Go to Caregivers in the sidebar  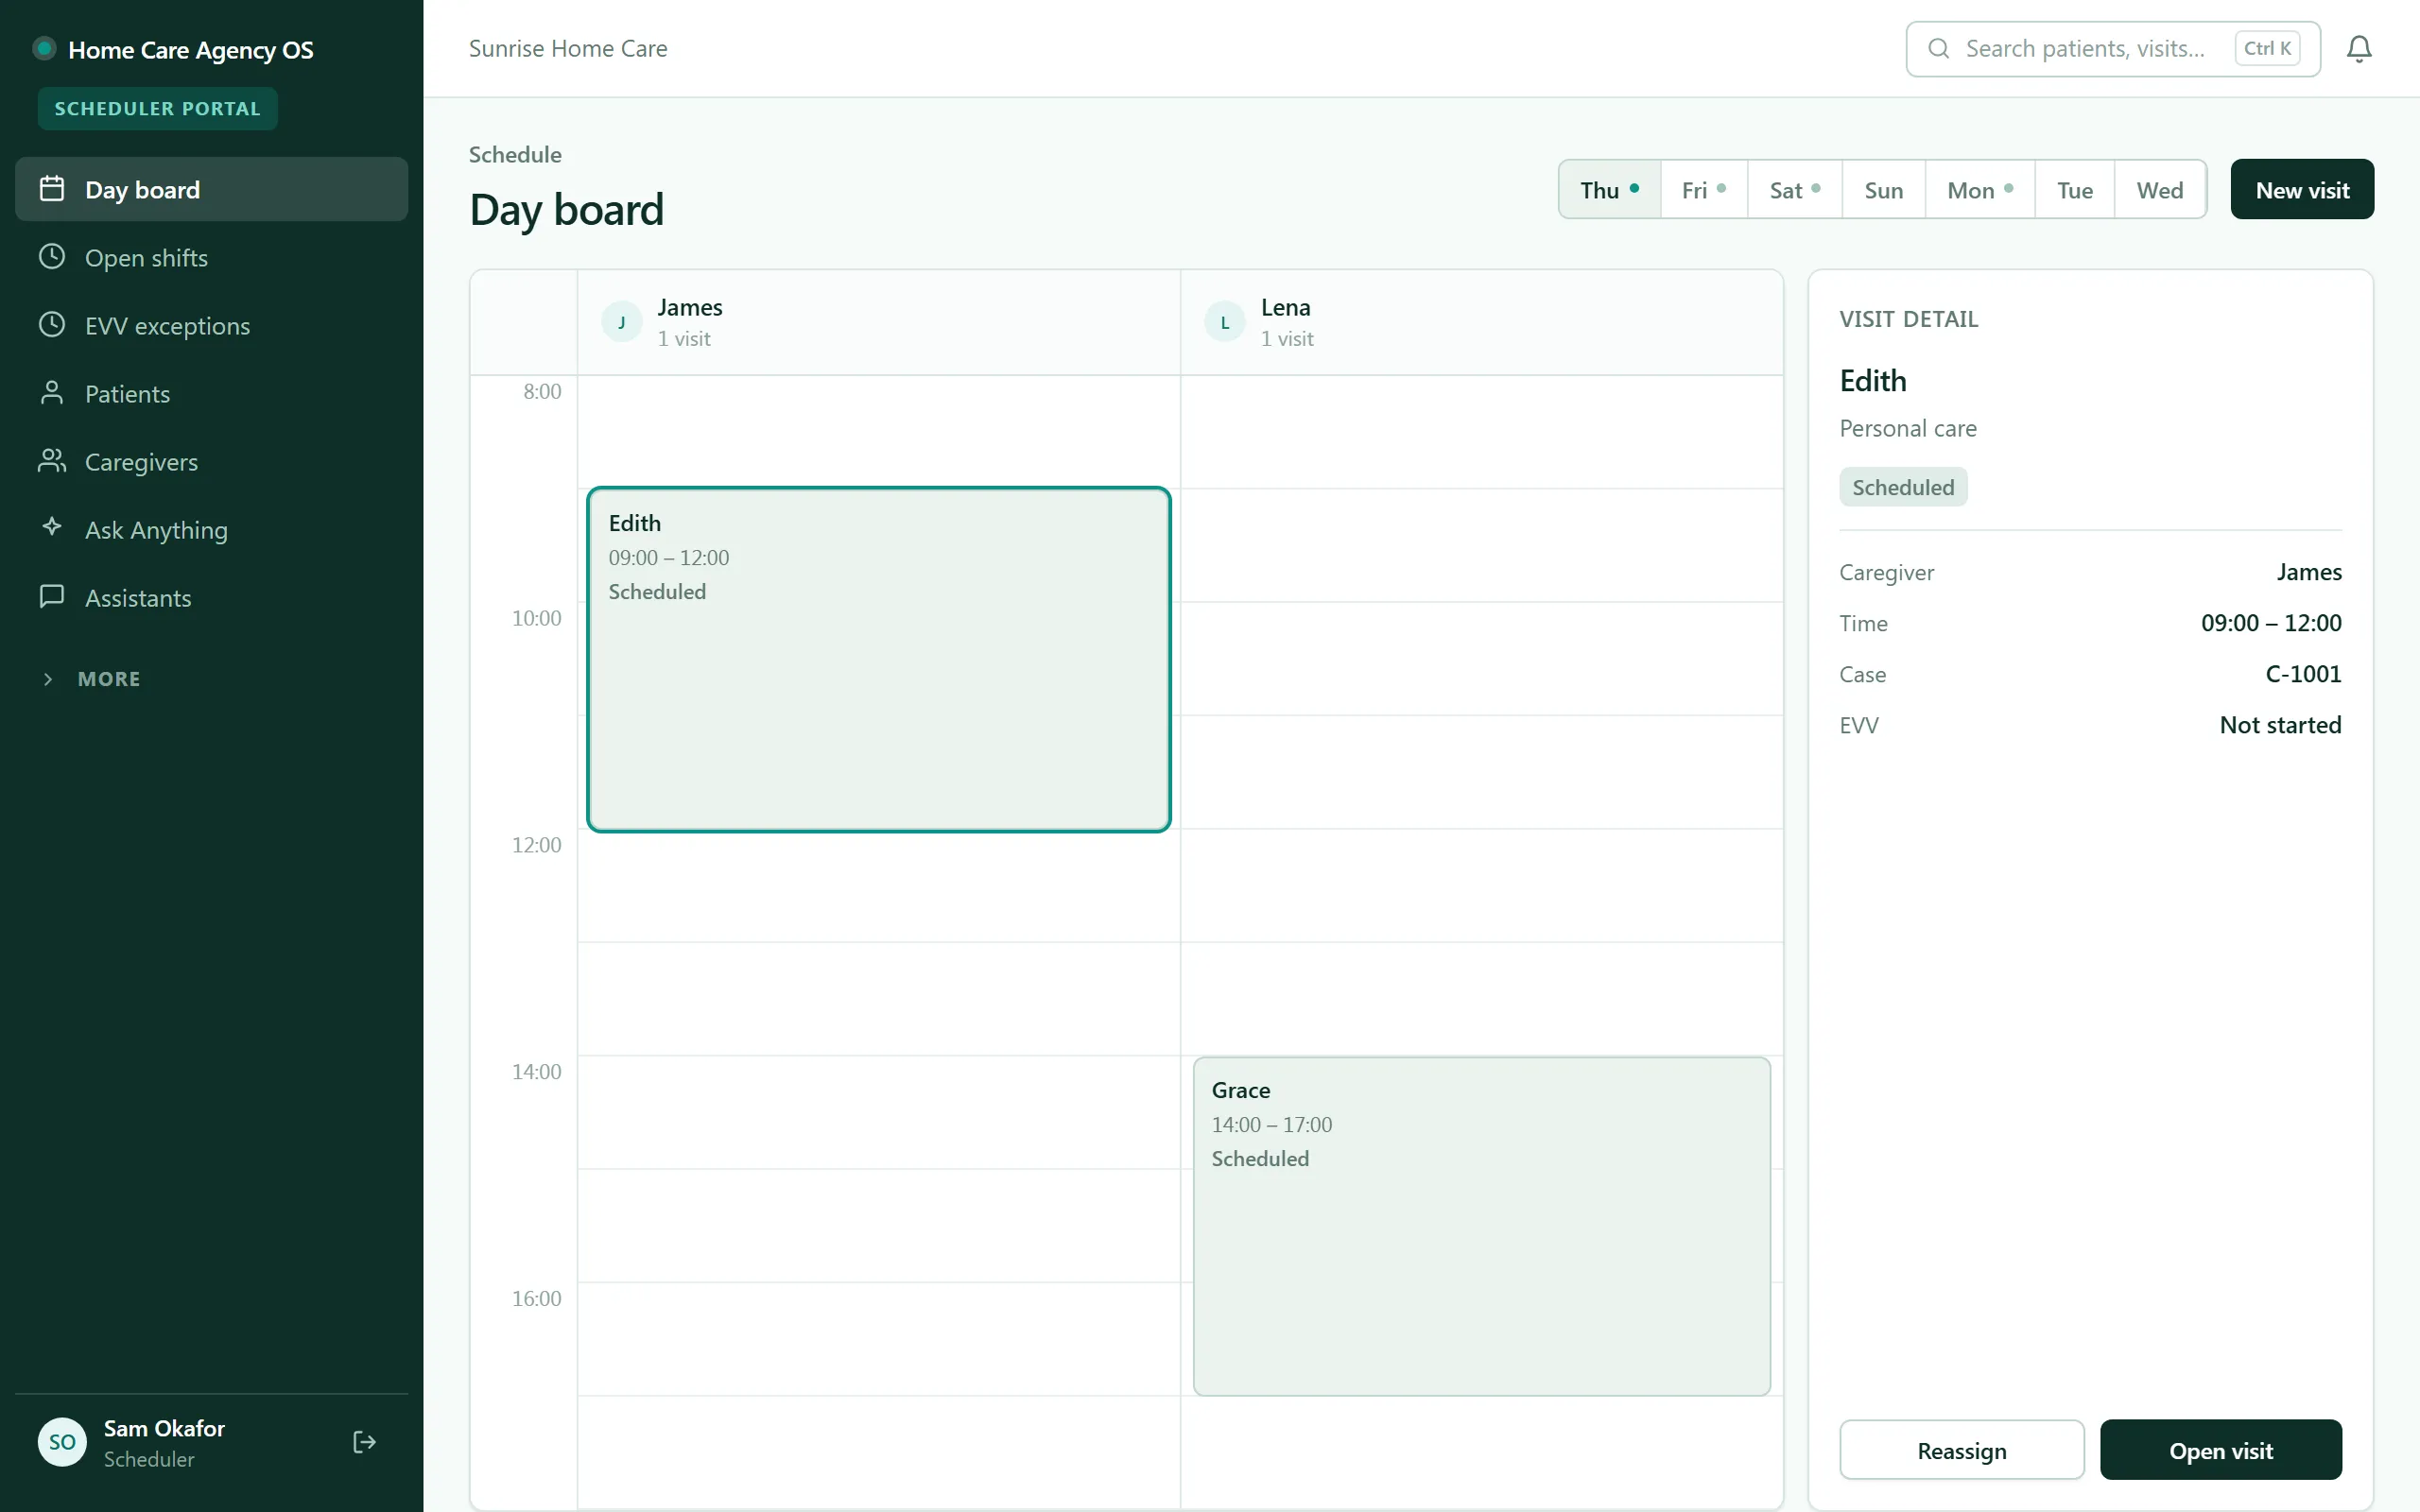(211, 461)
